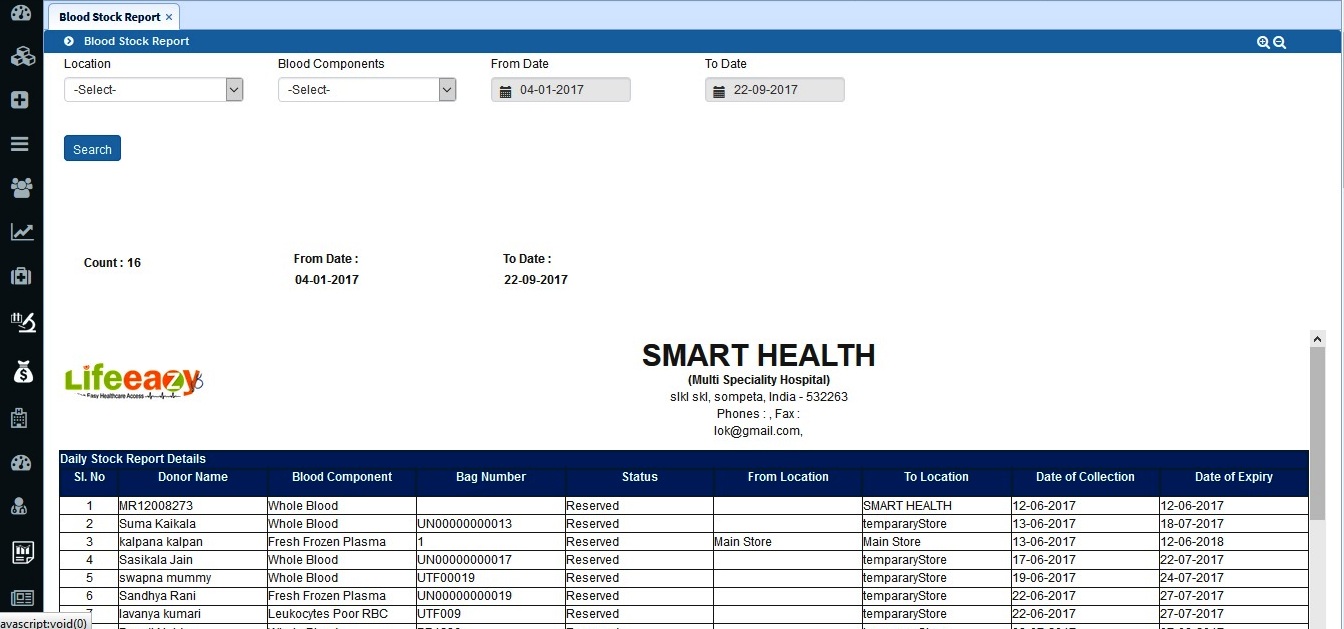The image size is (1344, 629).
Task: Click the hamburger list icon in sidebar
Action: 21,143
